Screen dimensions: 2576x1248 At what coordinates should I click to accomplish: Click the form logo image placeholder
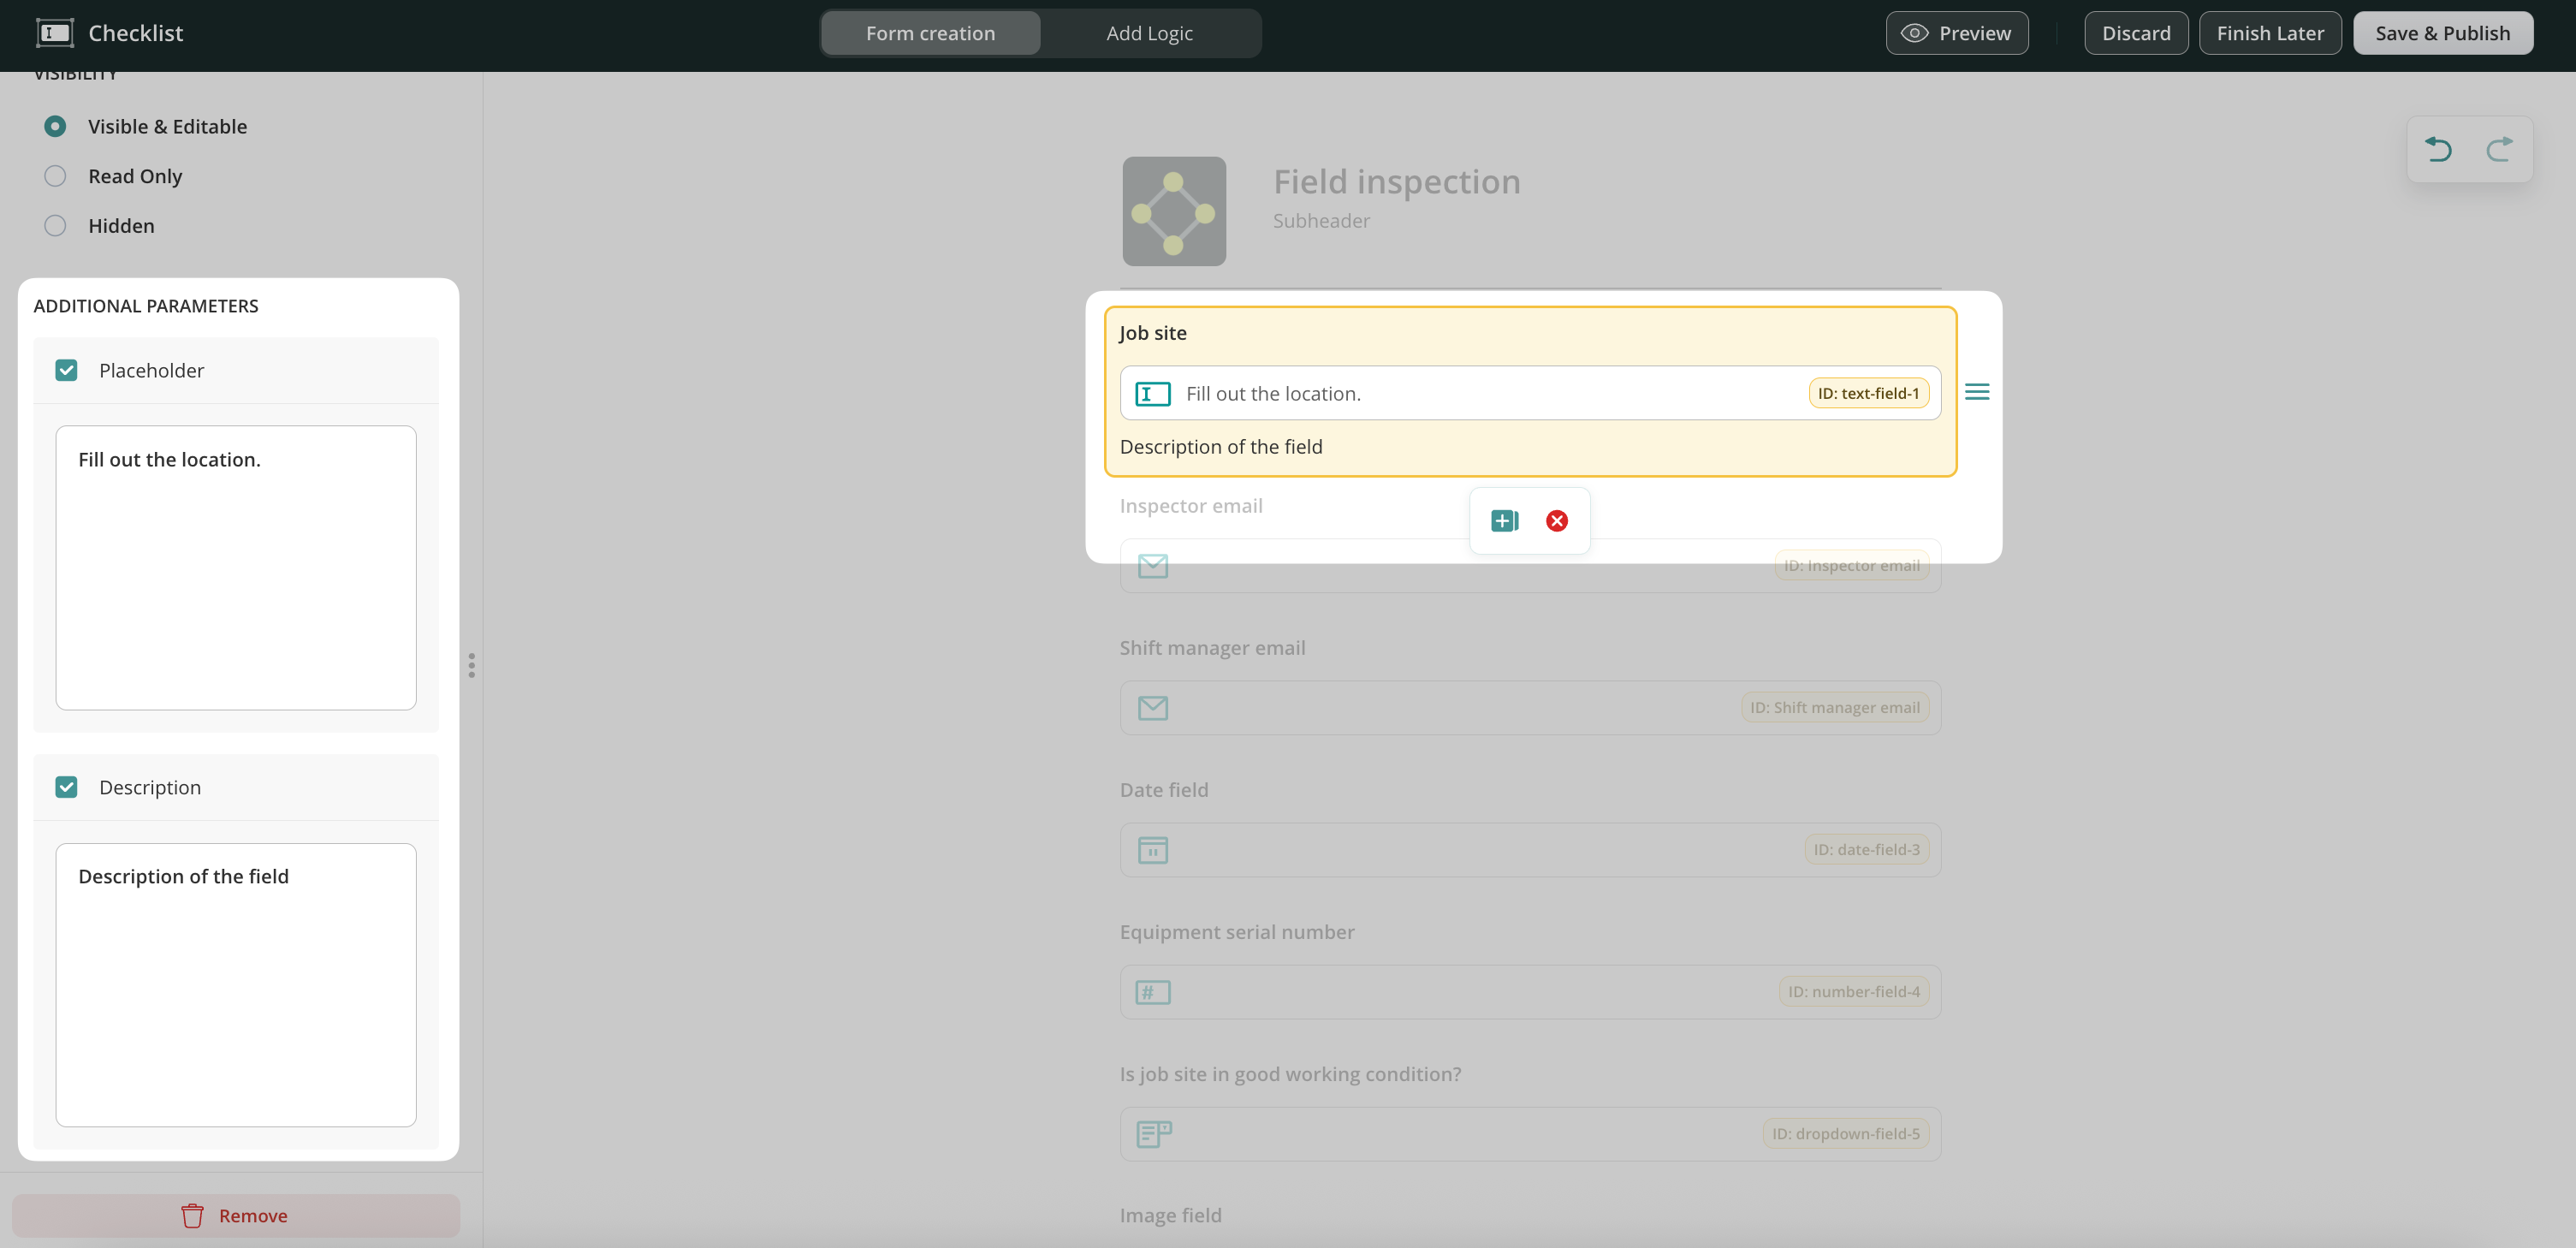(1174, 211)
